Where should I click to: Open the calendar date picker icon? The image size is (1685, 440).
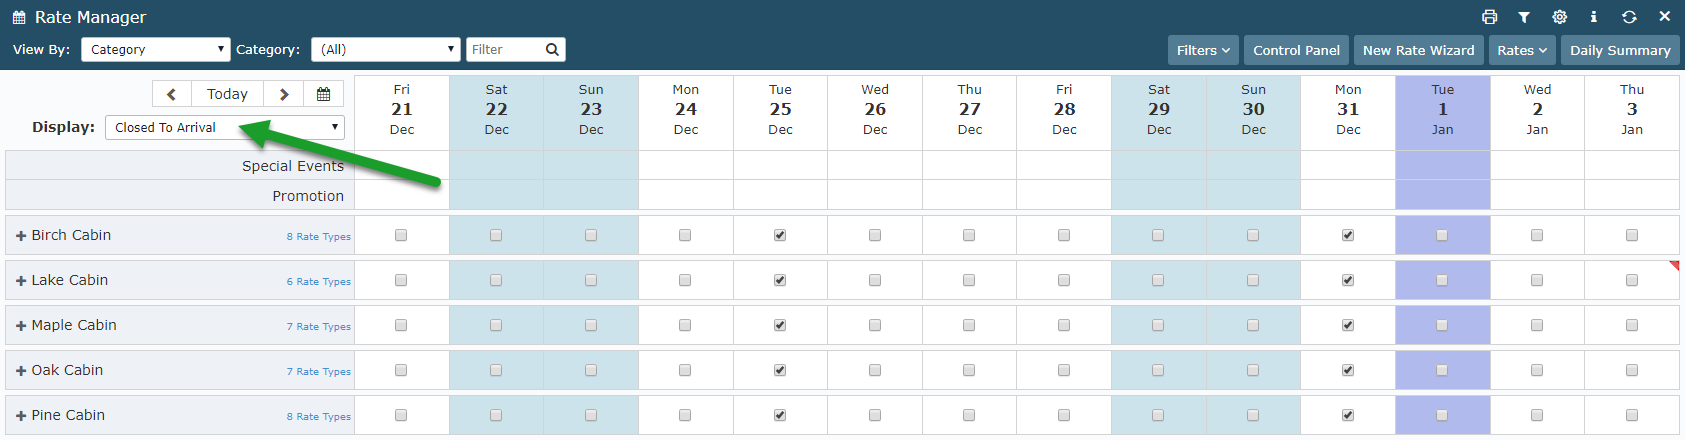(x=324, y=94)
